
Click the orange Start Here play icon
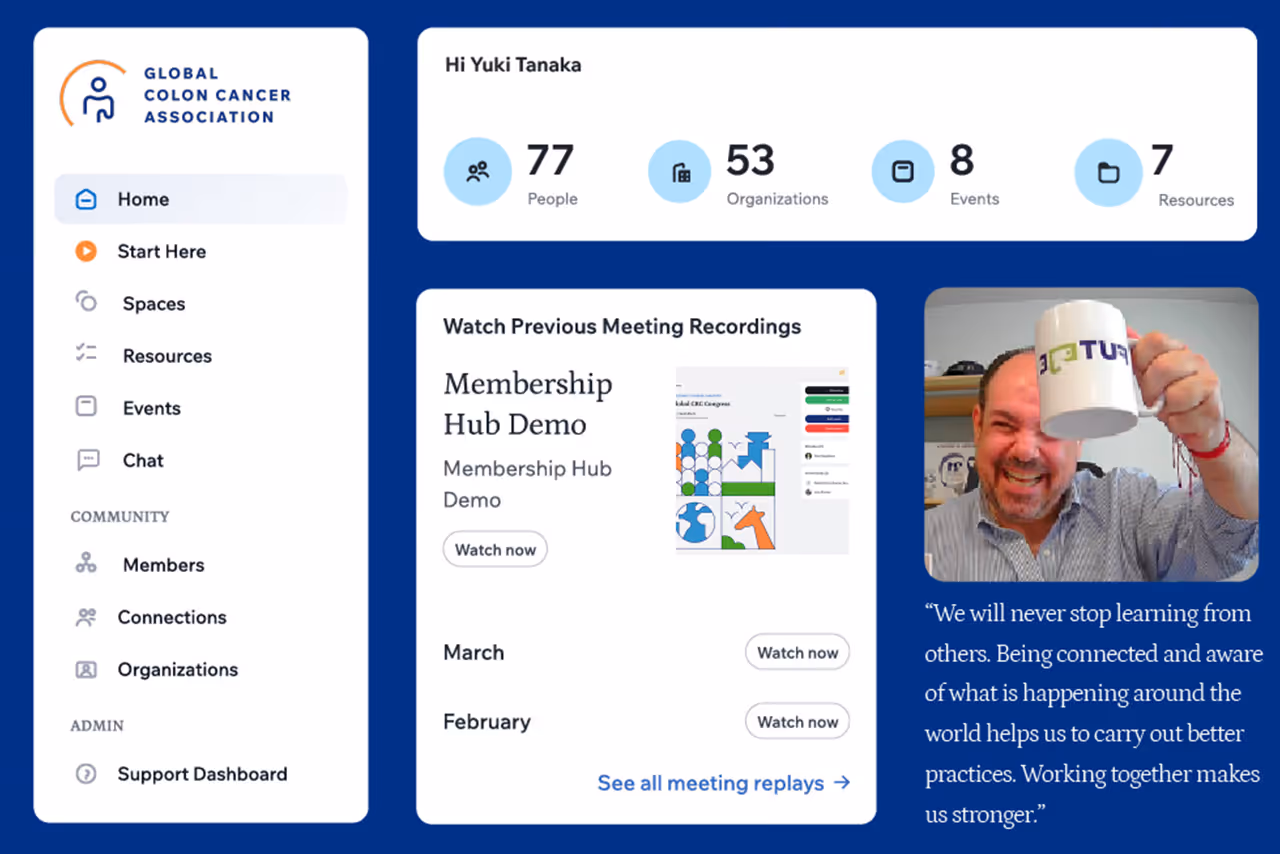[x=86, y=251]
